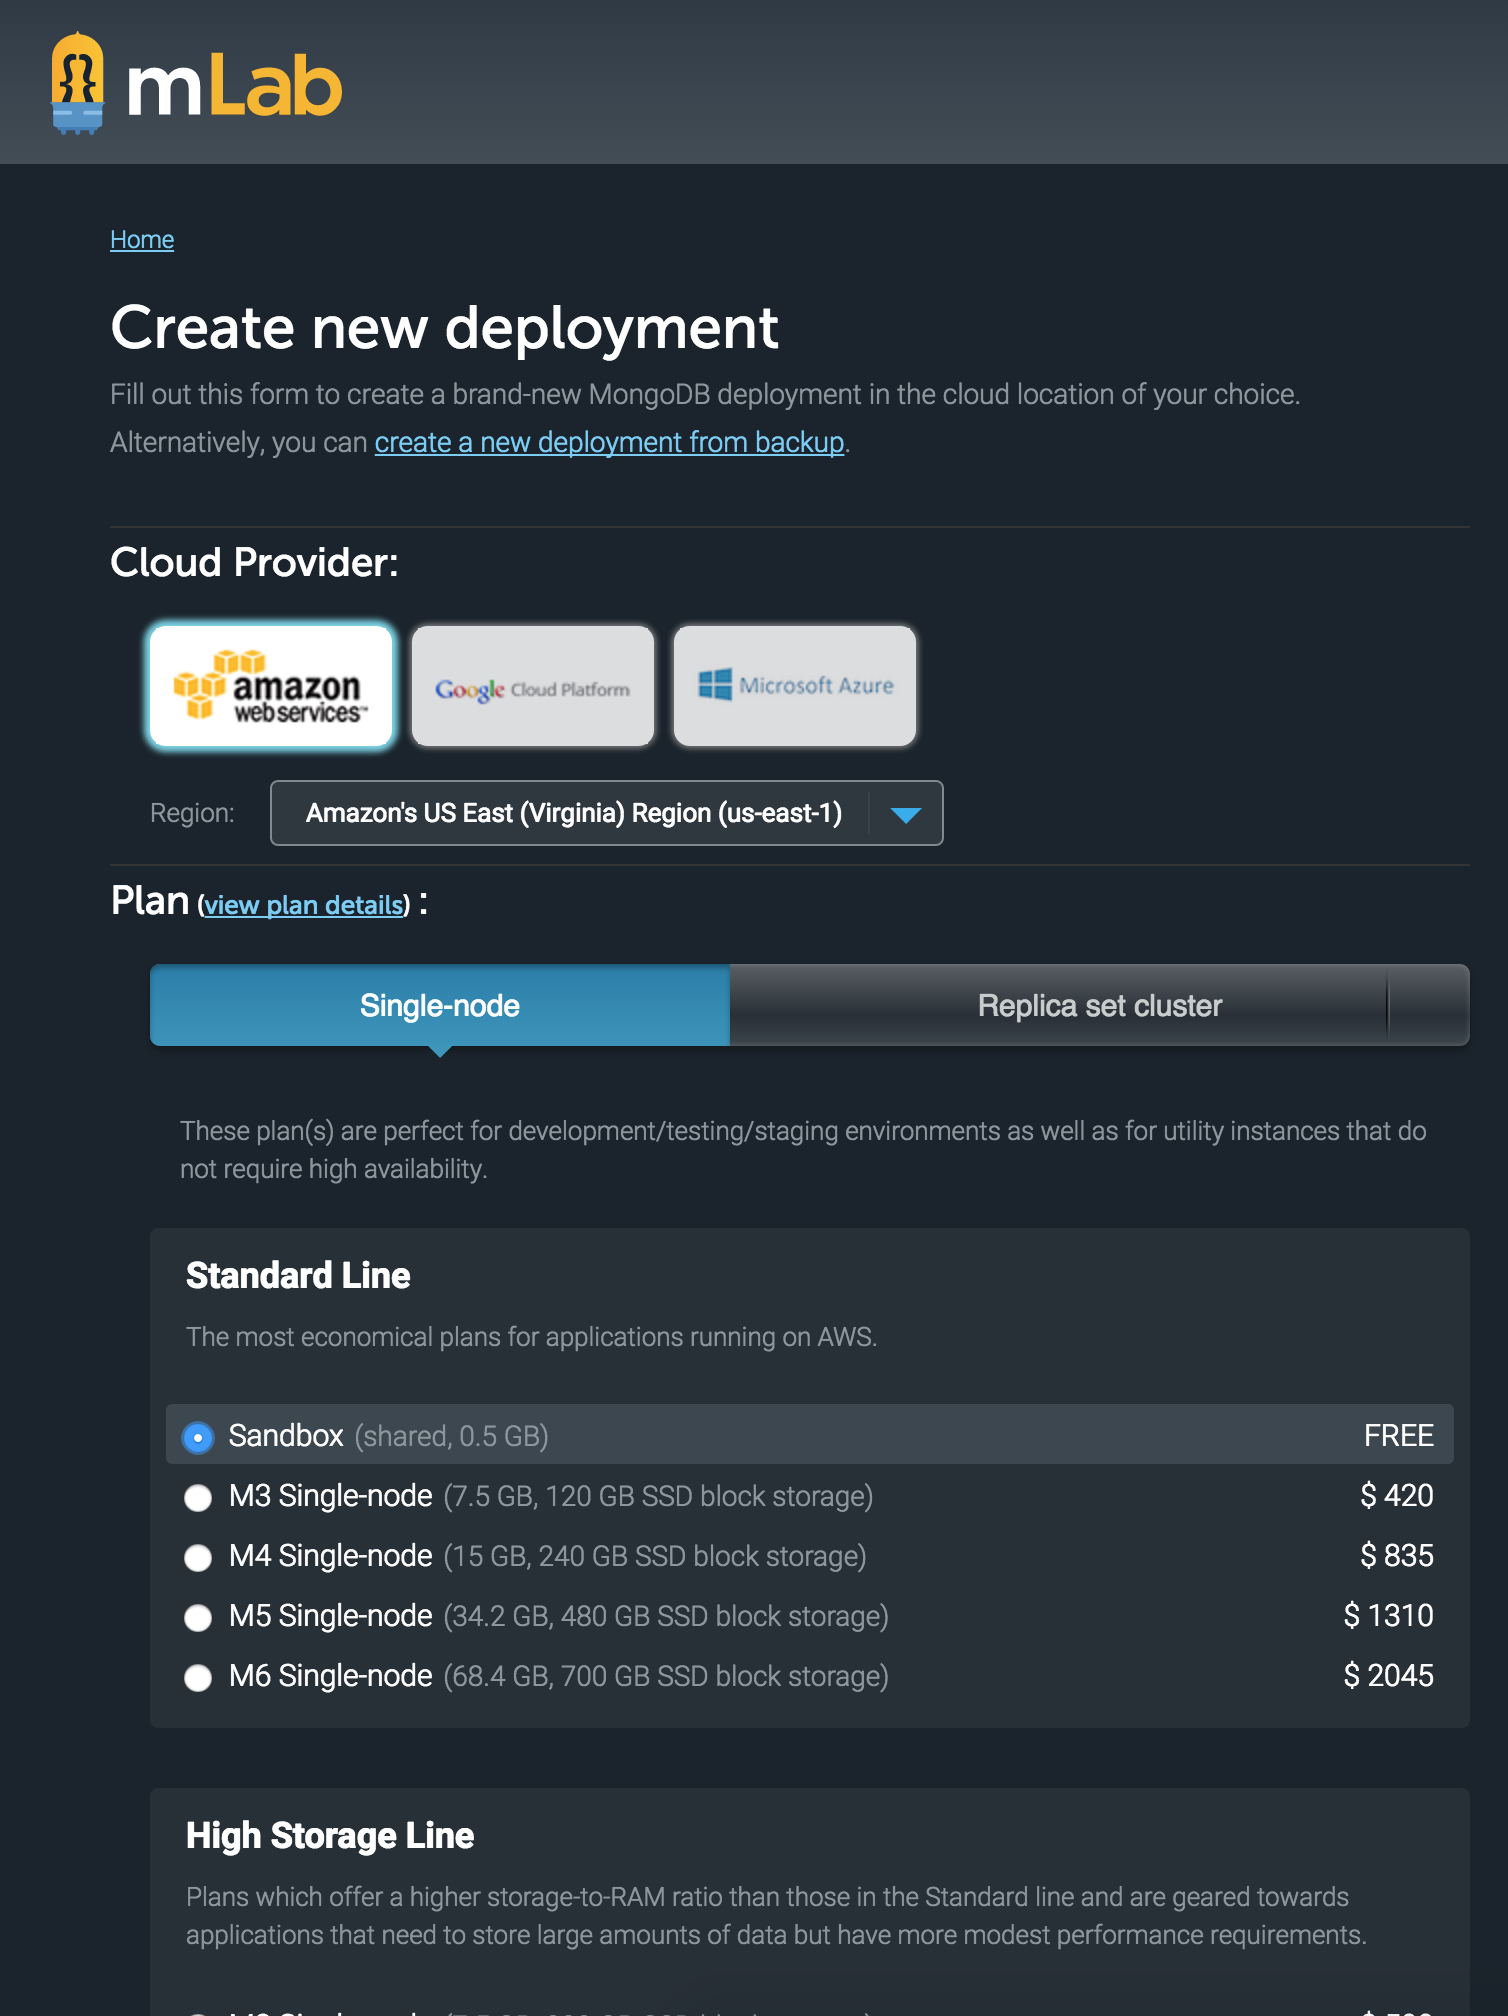Screen dimensions: 1508x2016
Task: Click the $ 2045 price
Action: point(1389,1675)
